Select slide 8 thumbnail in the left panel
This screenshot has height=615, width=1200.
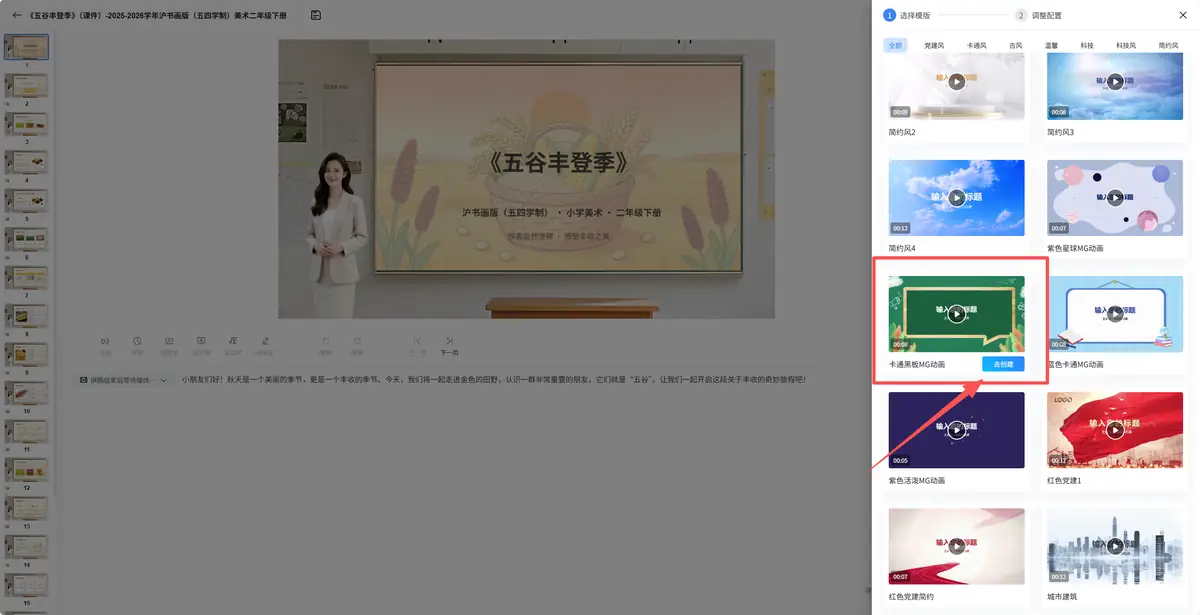(27, 317)
